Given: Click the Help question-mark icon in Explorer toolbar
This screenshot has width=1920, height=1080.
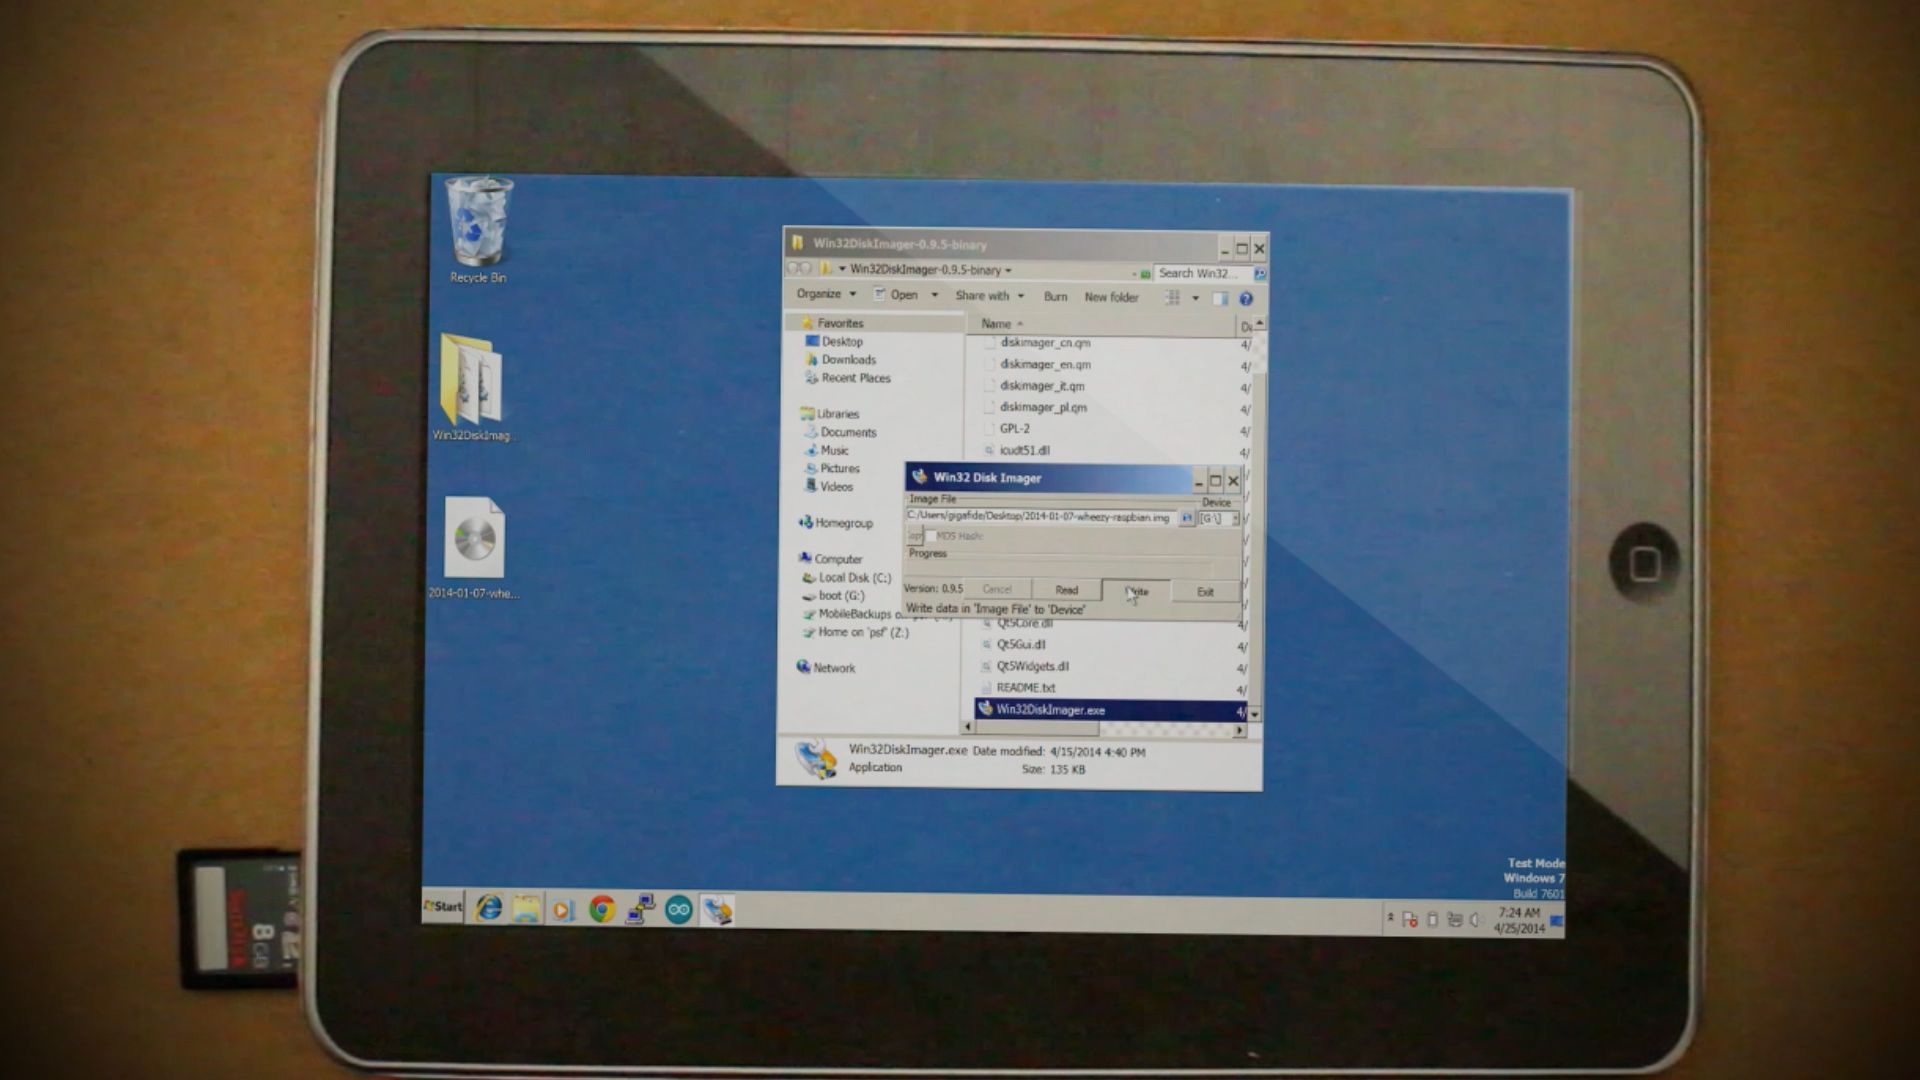Looking at the screenshot, I should click(1245, 297).
